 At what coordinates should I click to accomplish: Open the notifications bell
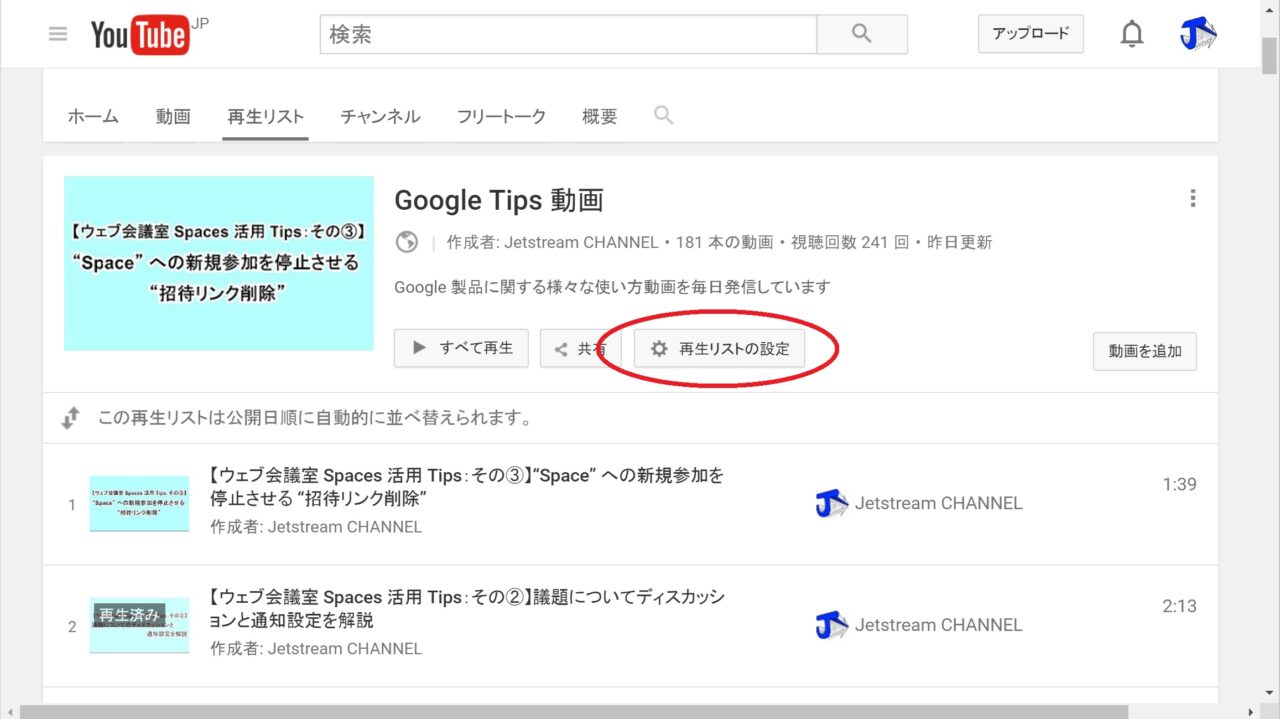1131,34
